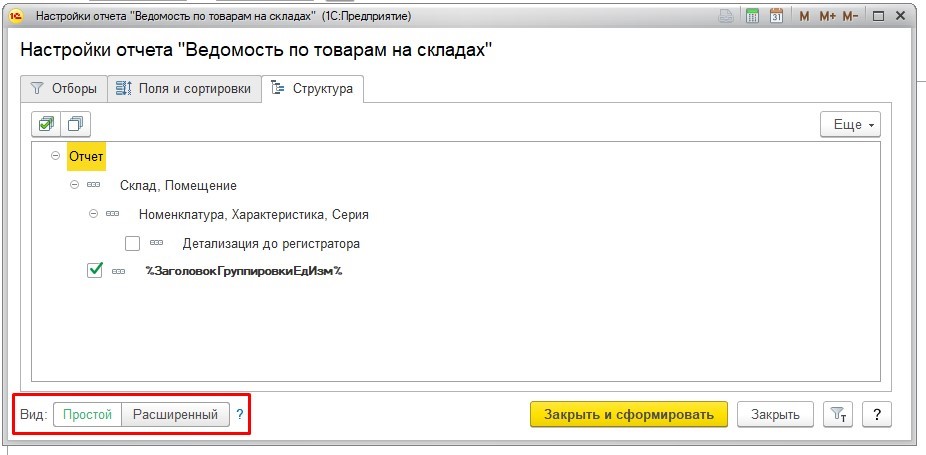Image resolution: width=926 pixels, height=455 pixels.
Task: Click the M+ memory add button
Action: point(827,17)
